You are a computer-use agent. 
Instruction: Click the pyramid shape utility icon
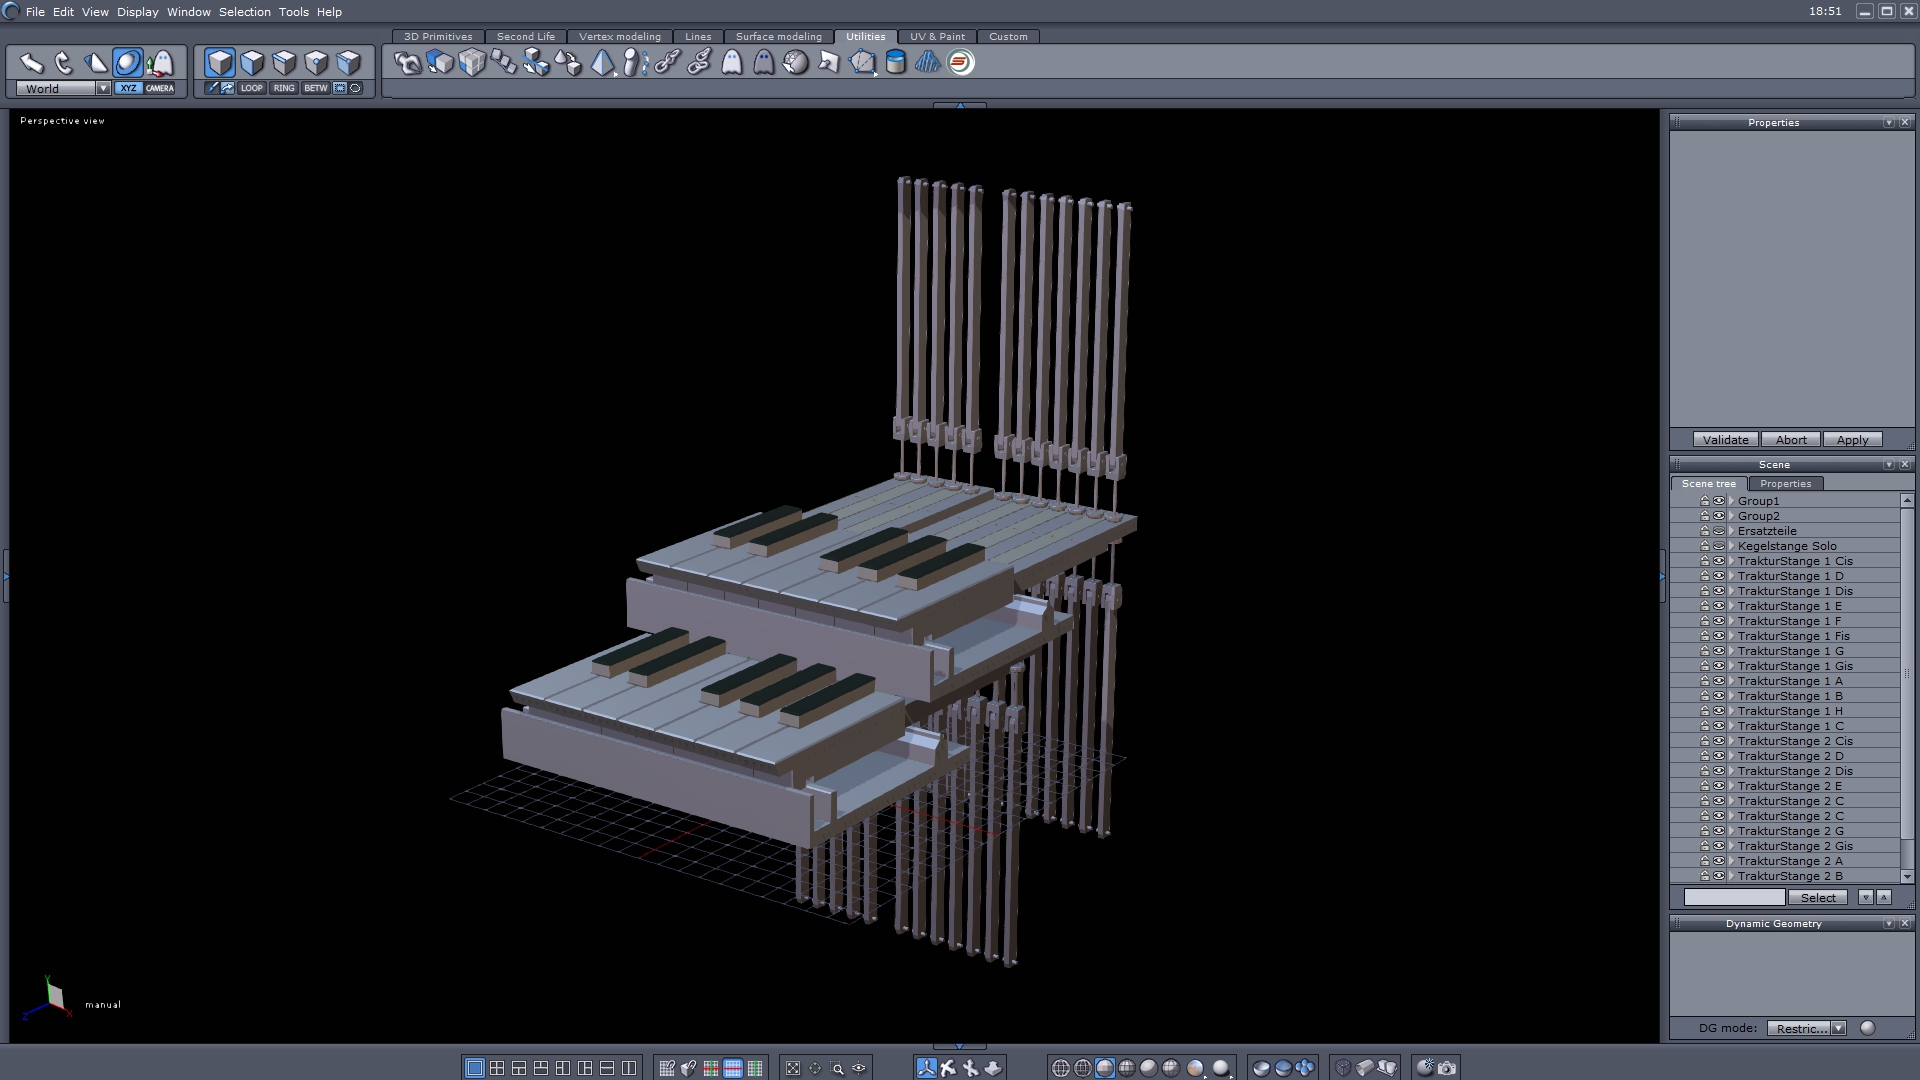pos(602,63)
